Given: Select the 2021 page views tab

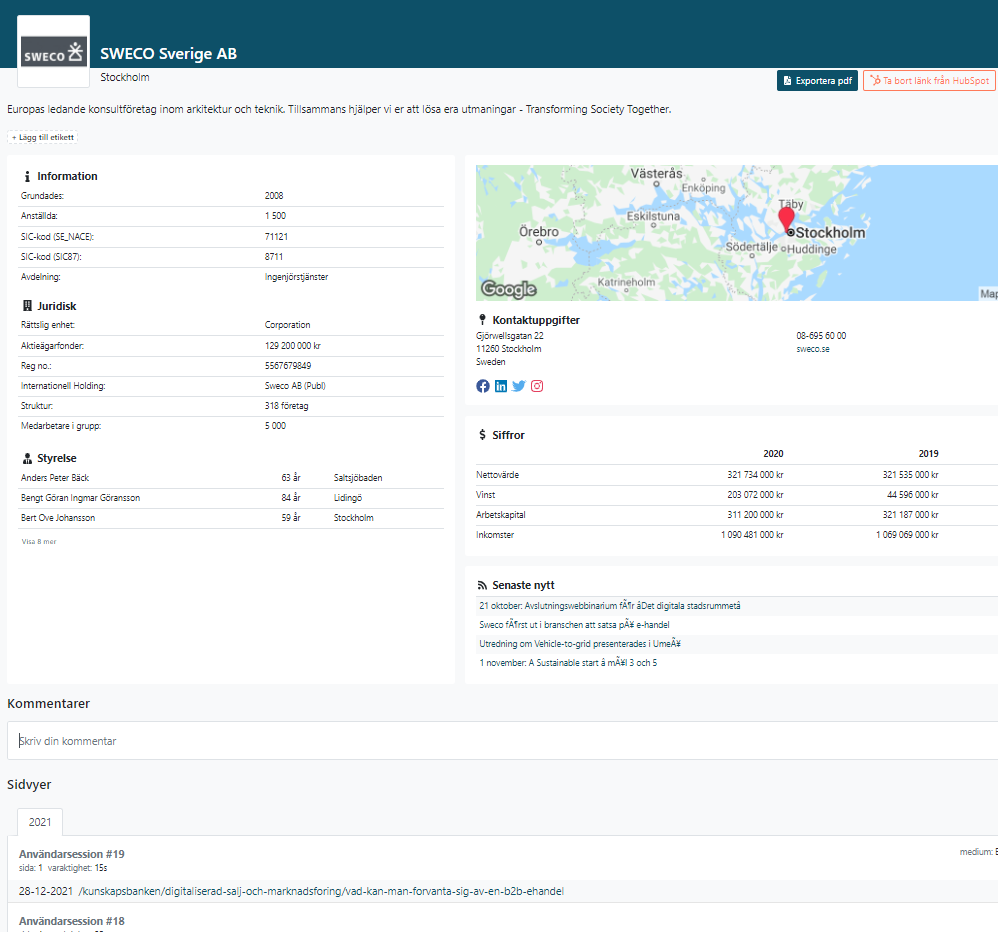Looking at the screenshot, I should 39,822.
